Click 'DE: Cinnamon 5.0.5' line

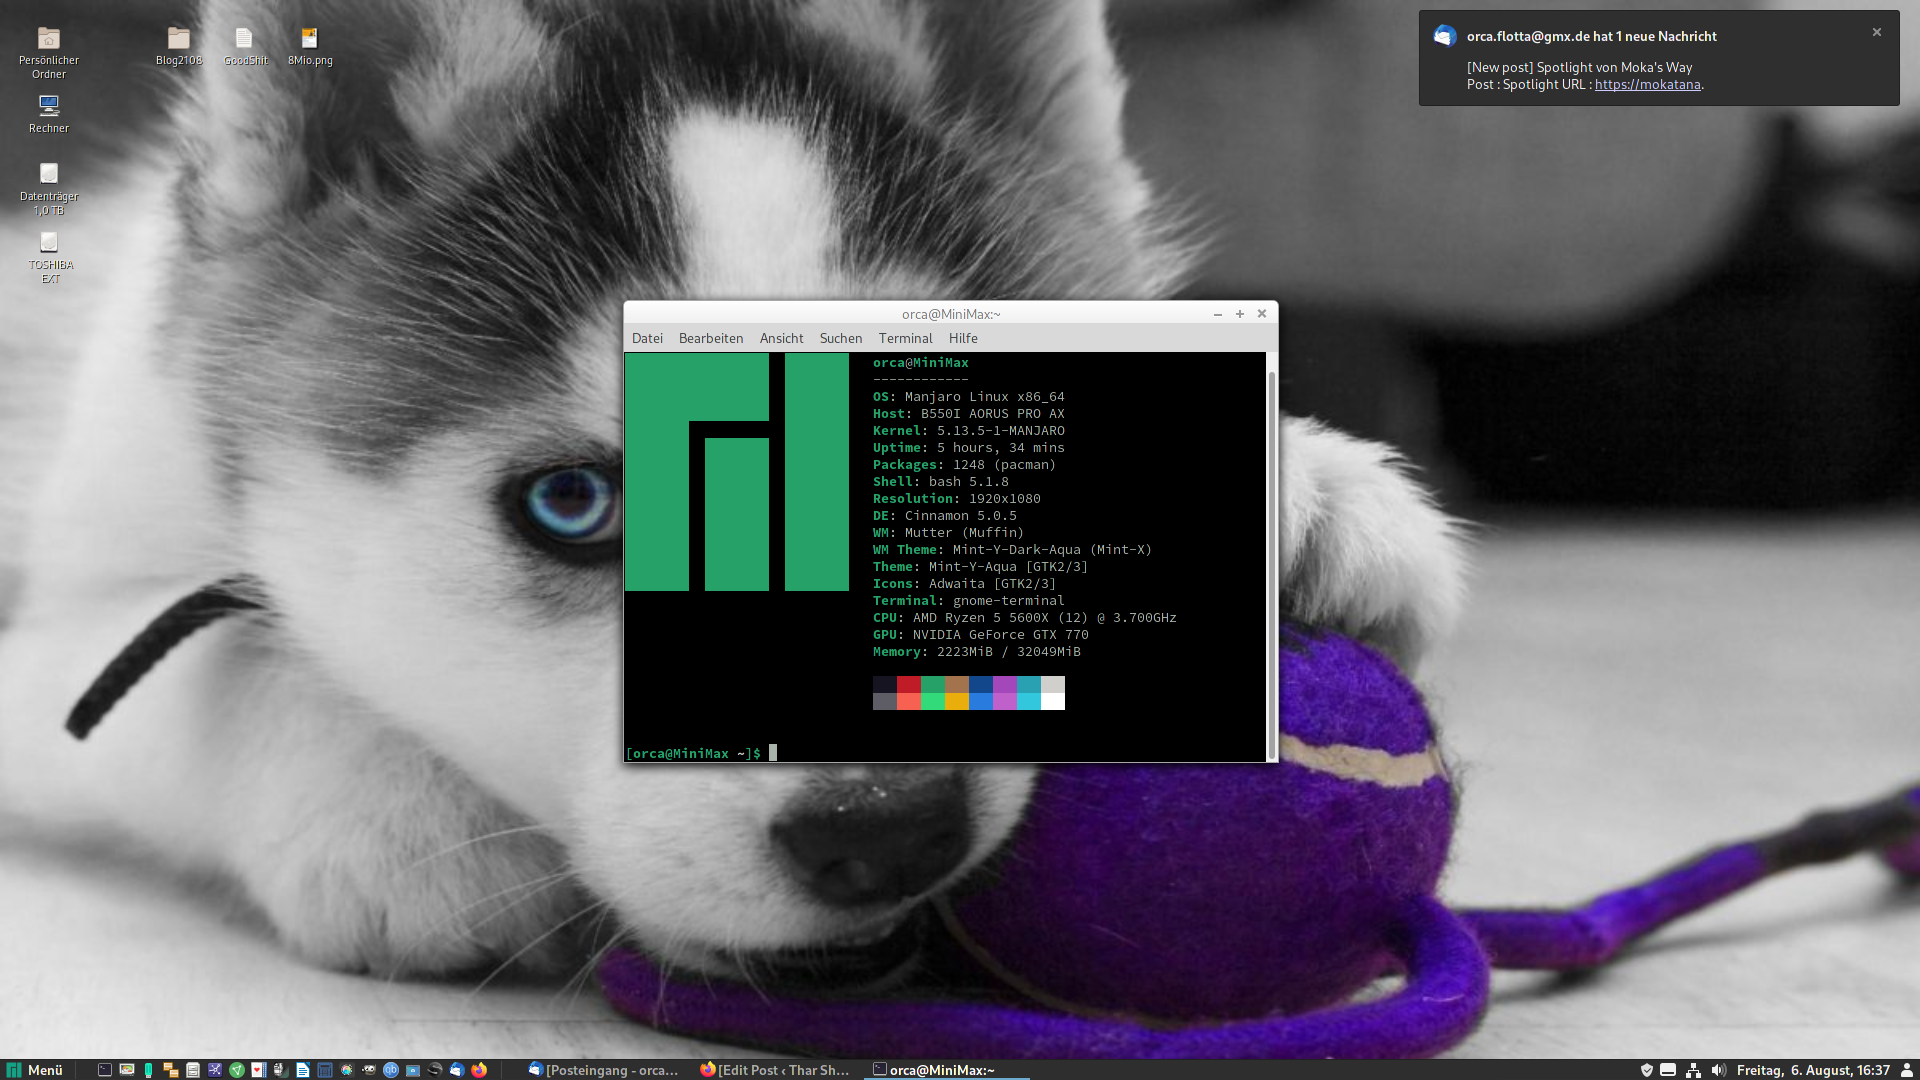point(944,516)
